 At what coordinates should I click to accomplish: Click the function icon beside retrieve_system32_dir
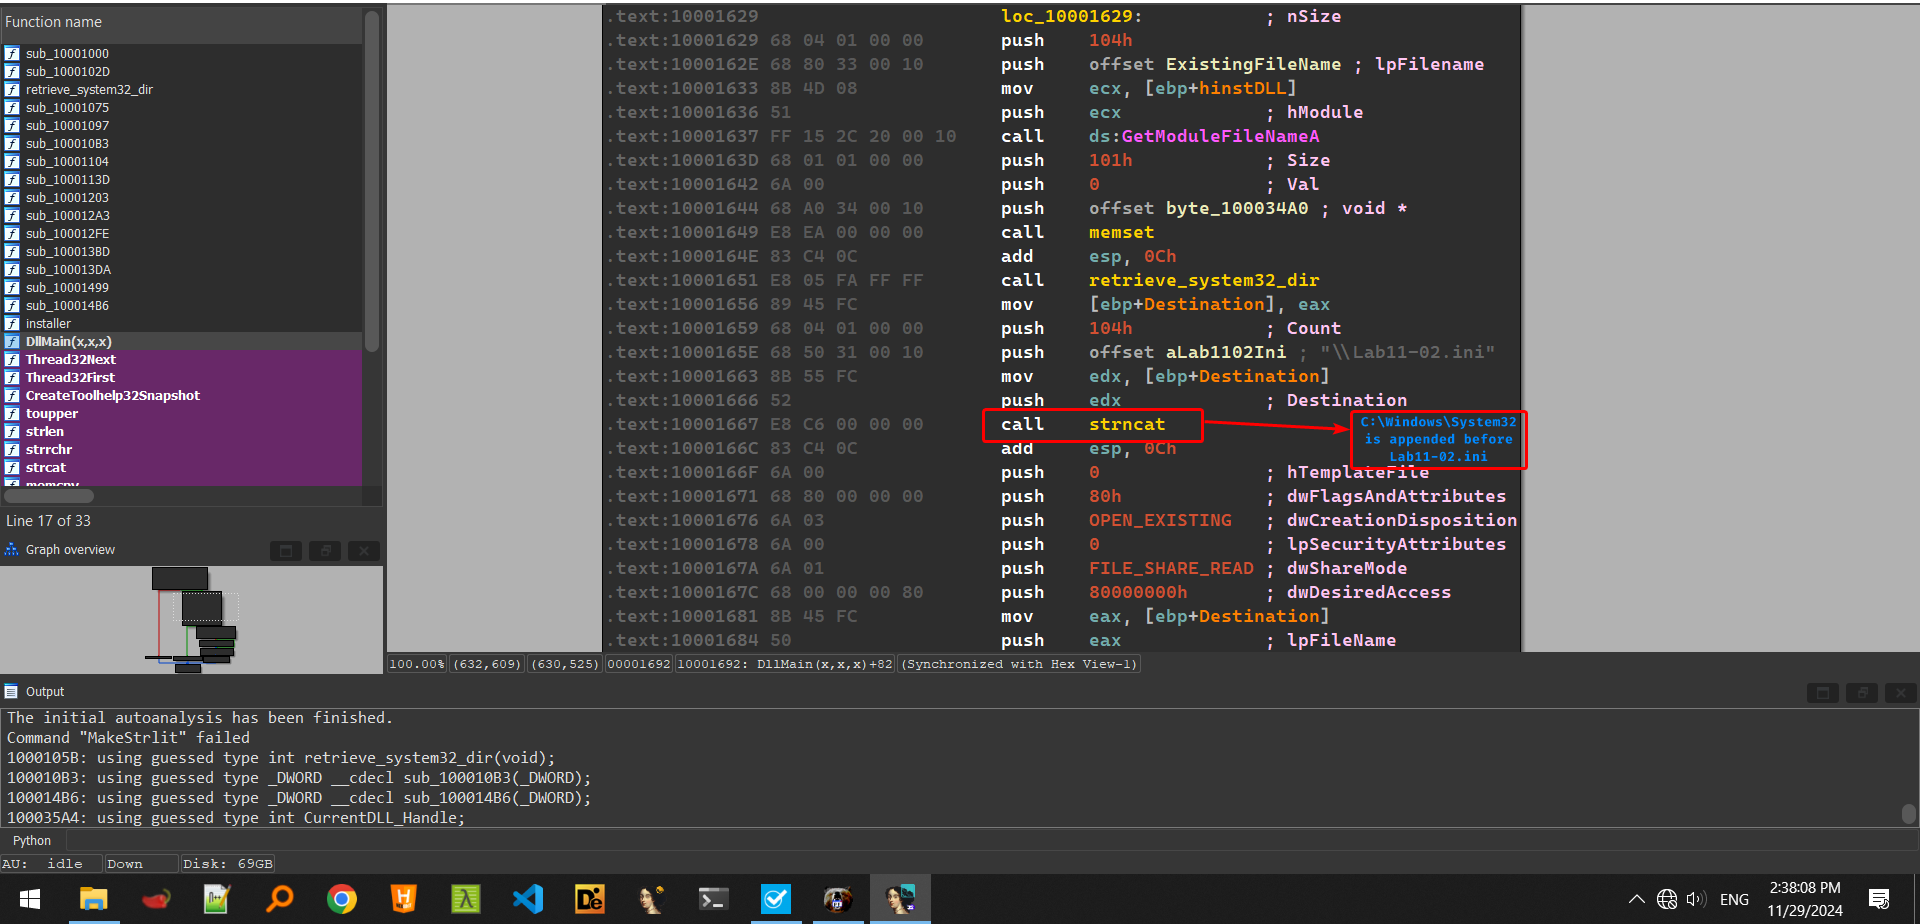[x=12, y=90]
